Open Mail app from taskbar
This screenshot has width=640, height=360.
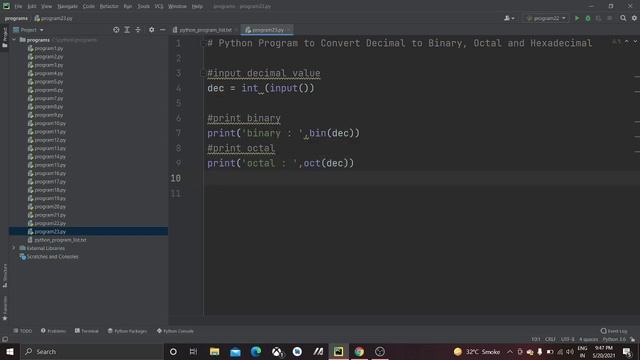[235, 351]
